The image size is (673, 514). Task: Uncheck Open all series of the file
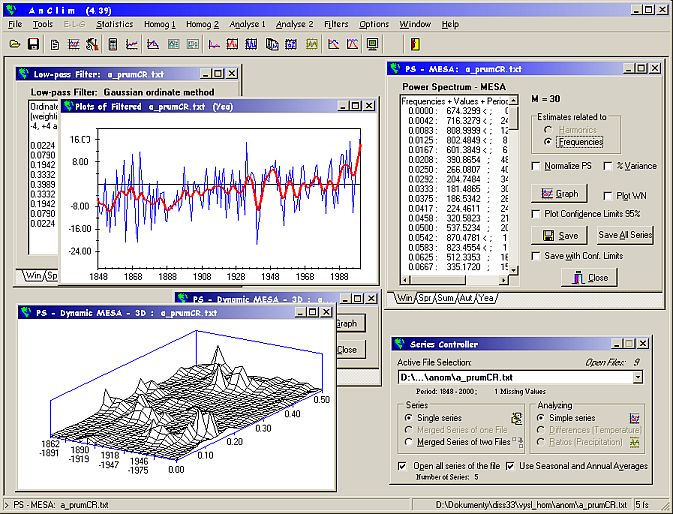[402, 466]
